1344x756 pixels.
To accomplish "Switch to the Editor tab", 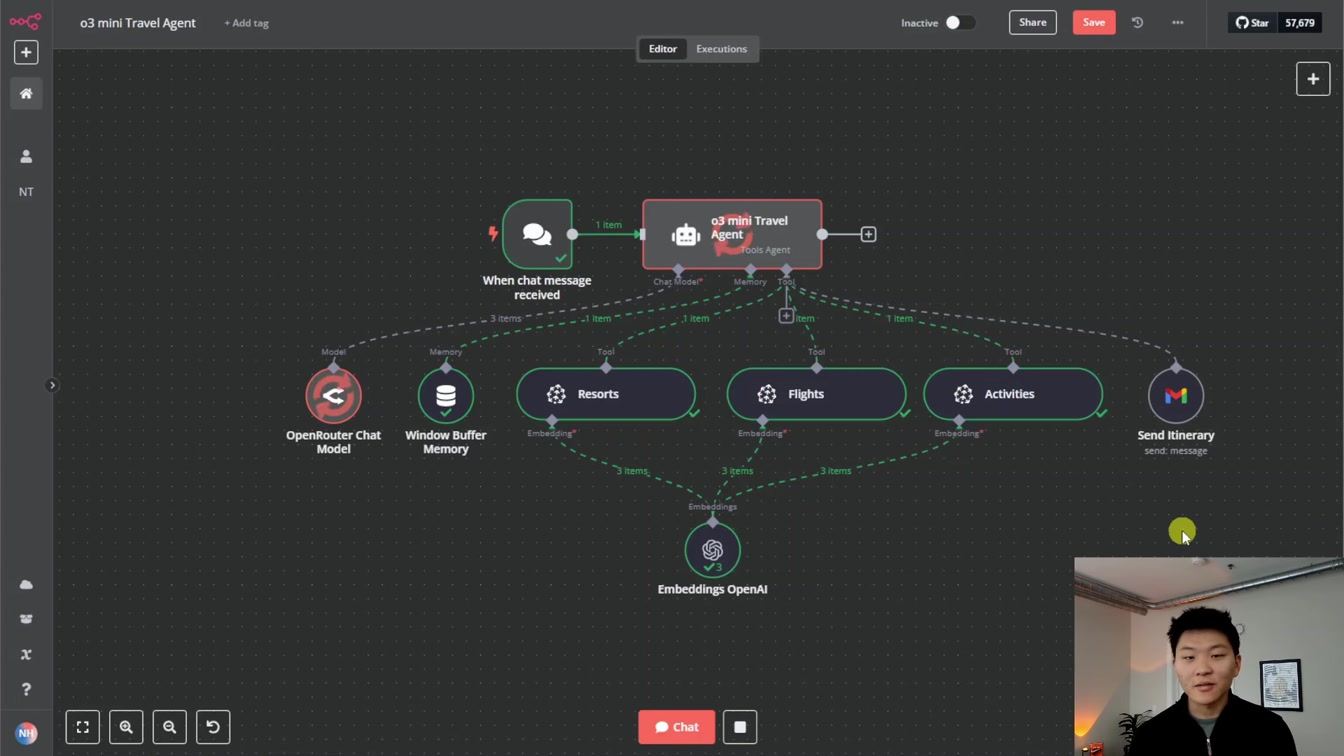I will pyautogui.click(x=663, y=49).
